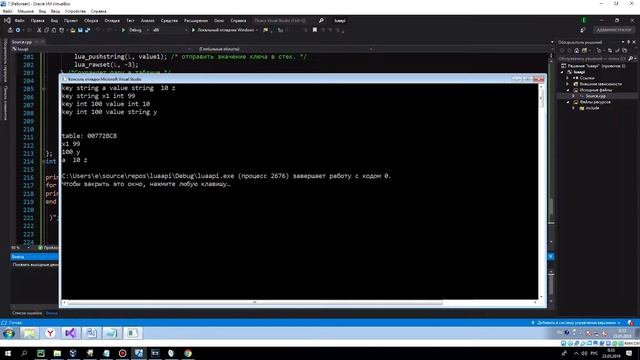Select Source.cpp in Solution Explorer
This screenshot has width=640, height=360.
click(596, 96)
